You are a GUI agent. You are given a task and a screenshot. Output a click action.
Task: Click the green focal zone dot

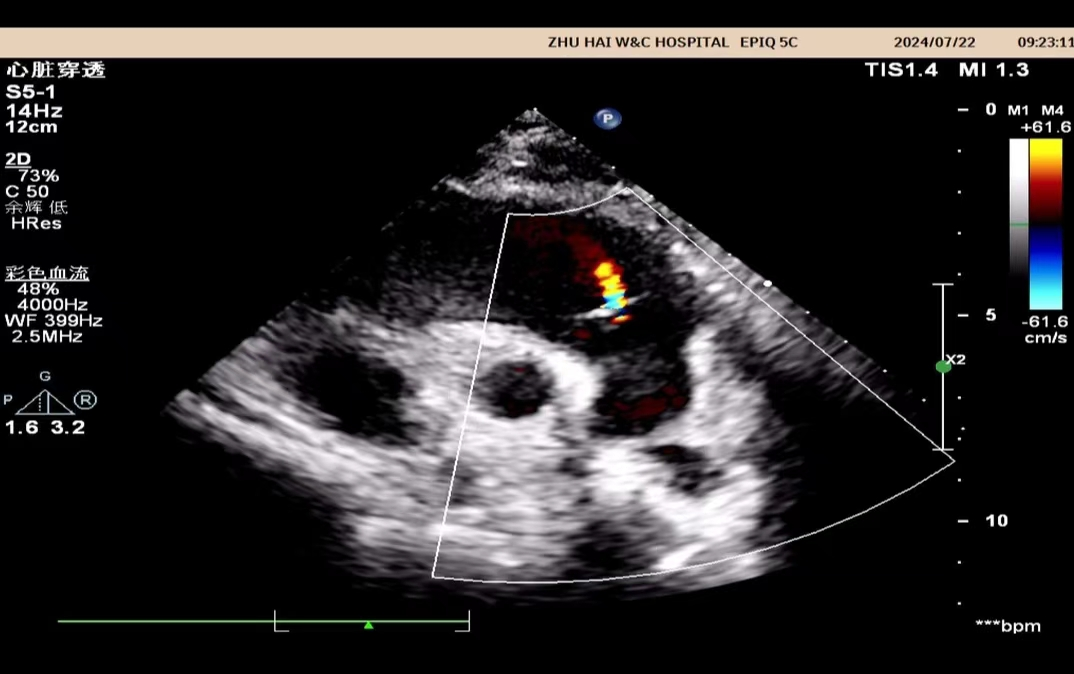(x=942, y=367)
